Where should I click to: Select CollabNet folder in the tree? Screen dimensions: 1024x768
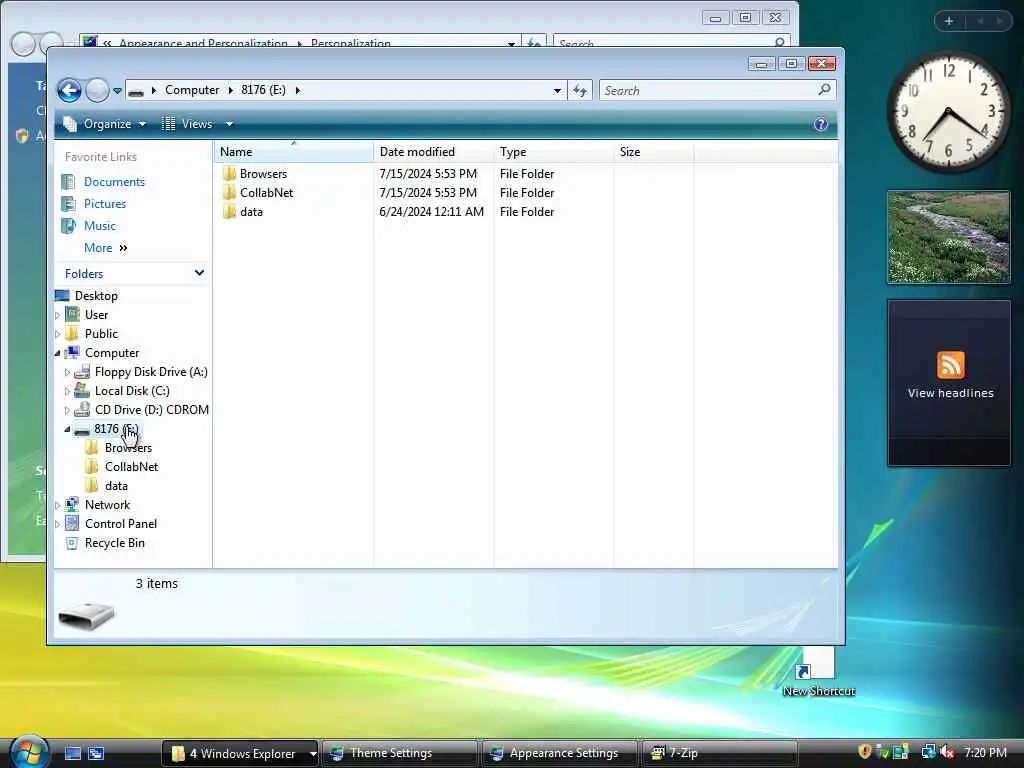click(x=131, y=467)
